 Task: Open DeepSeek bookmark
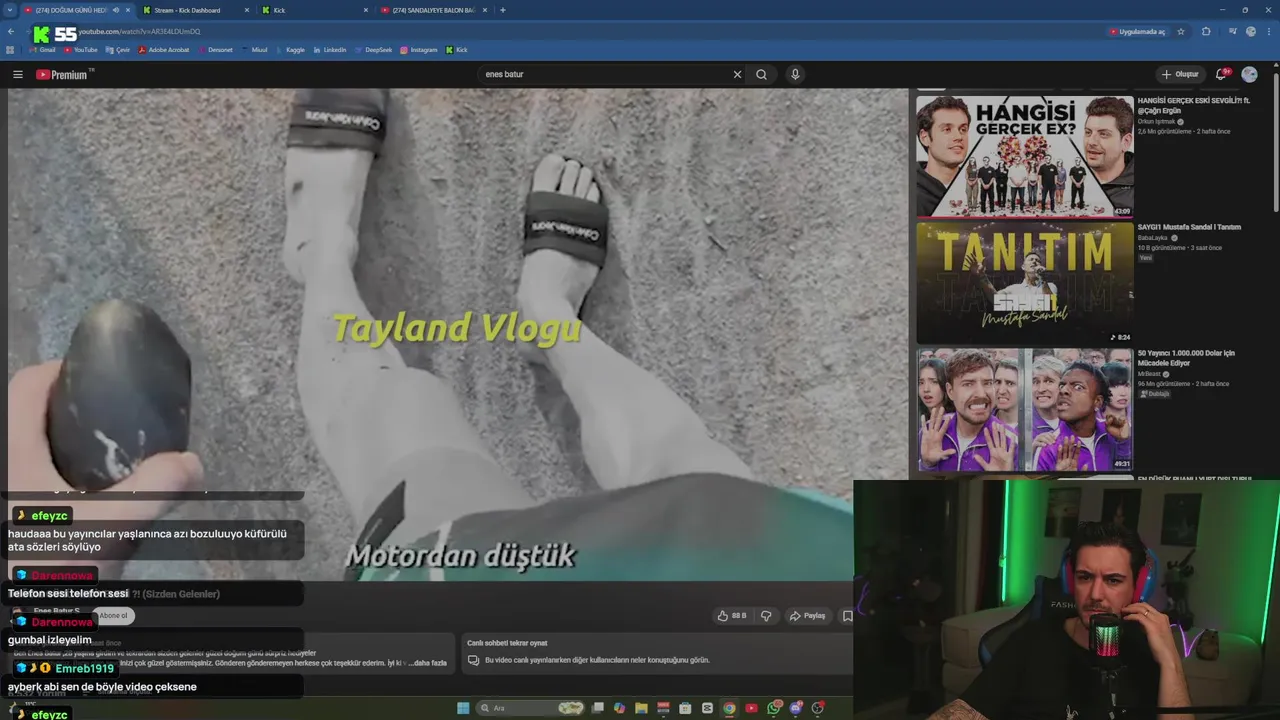point(374,49)
